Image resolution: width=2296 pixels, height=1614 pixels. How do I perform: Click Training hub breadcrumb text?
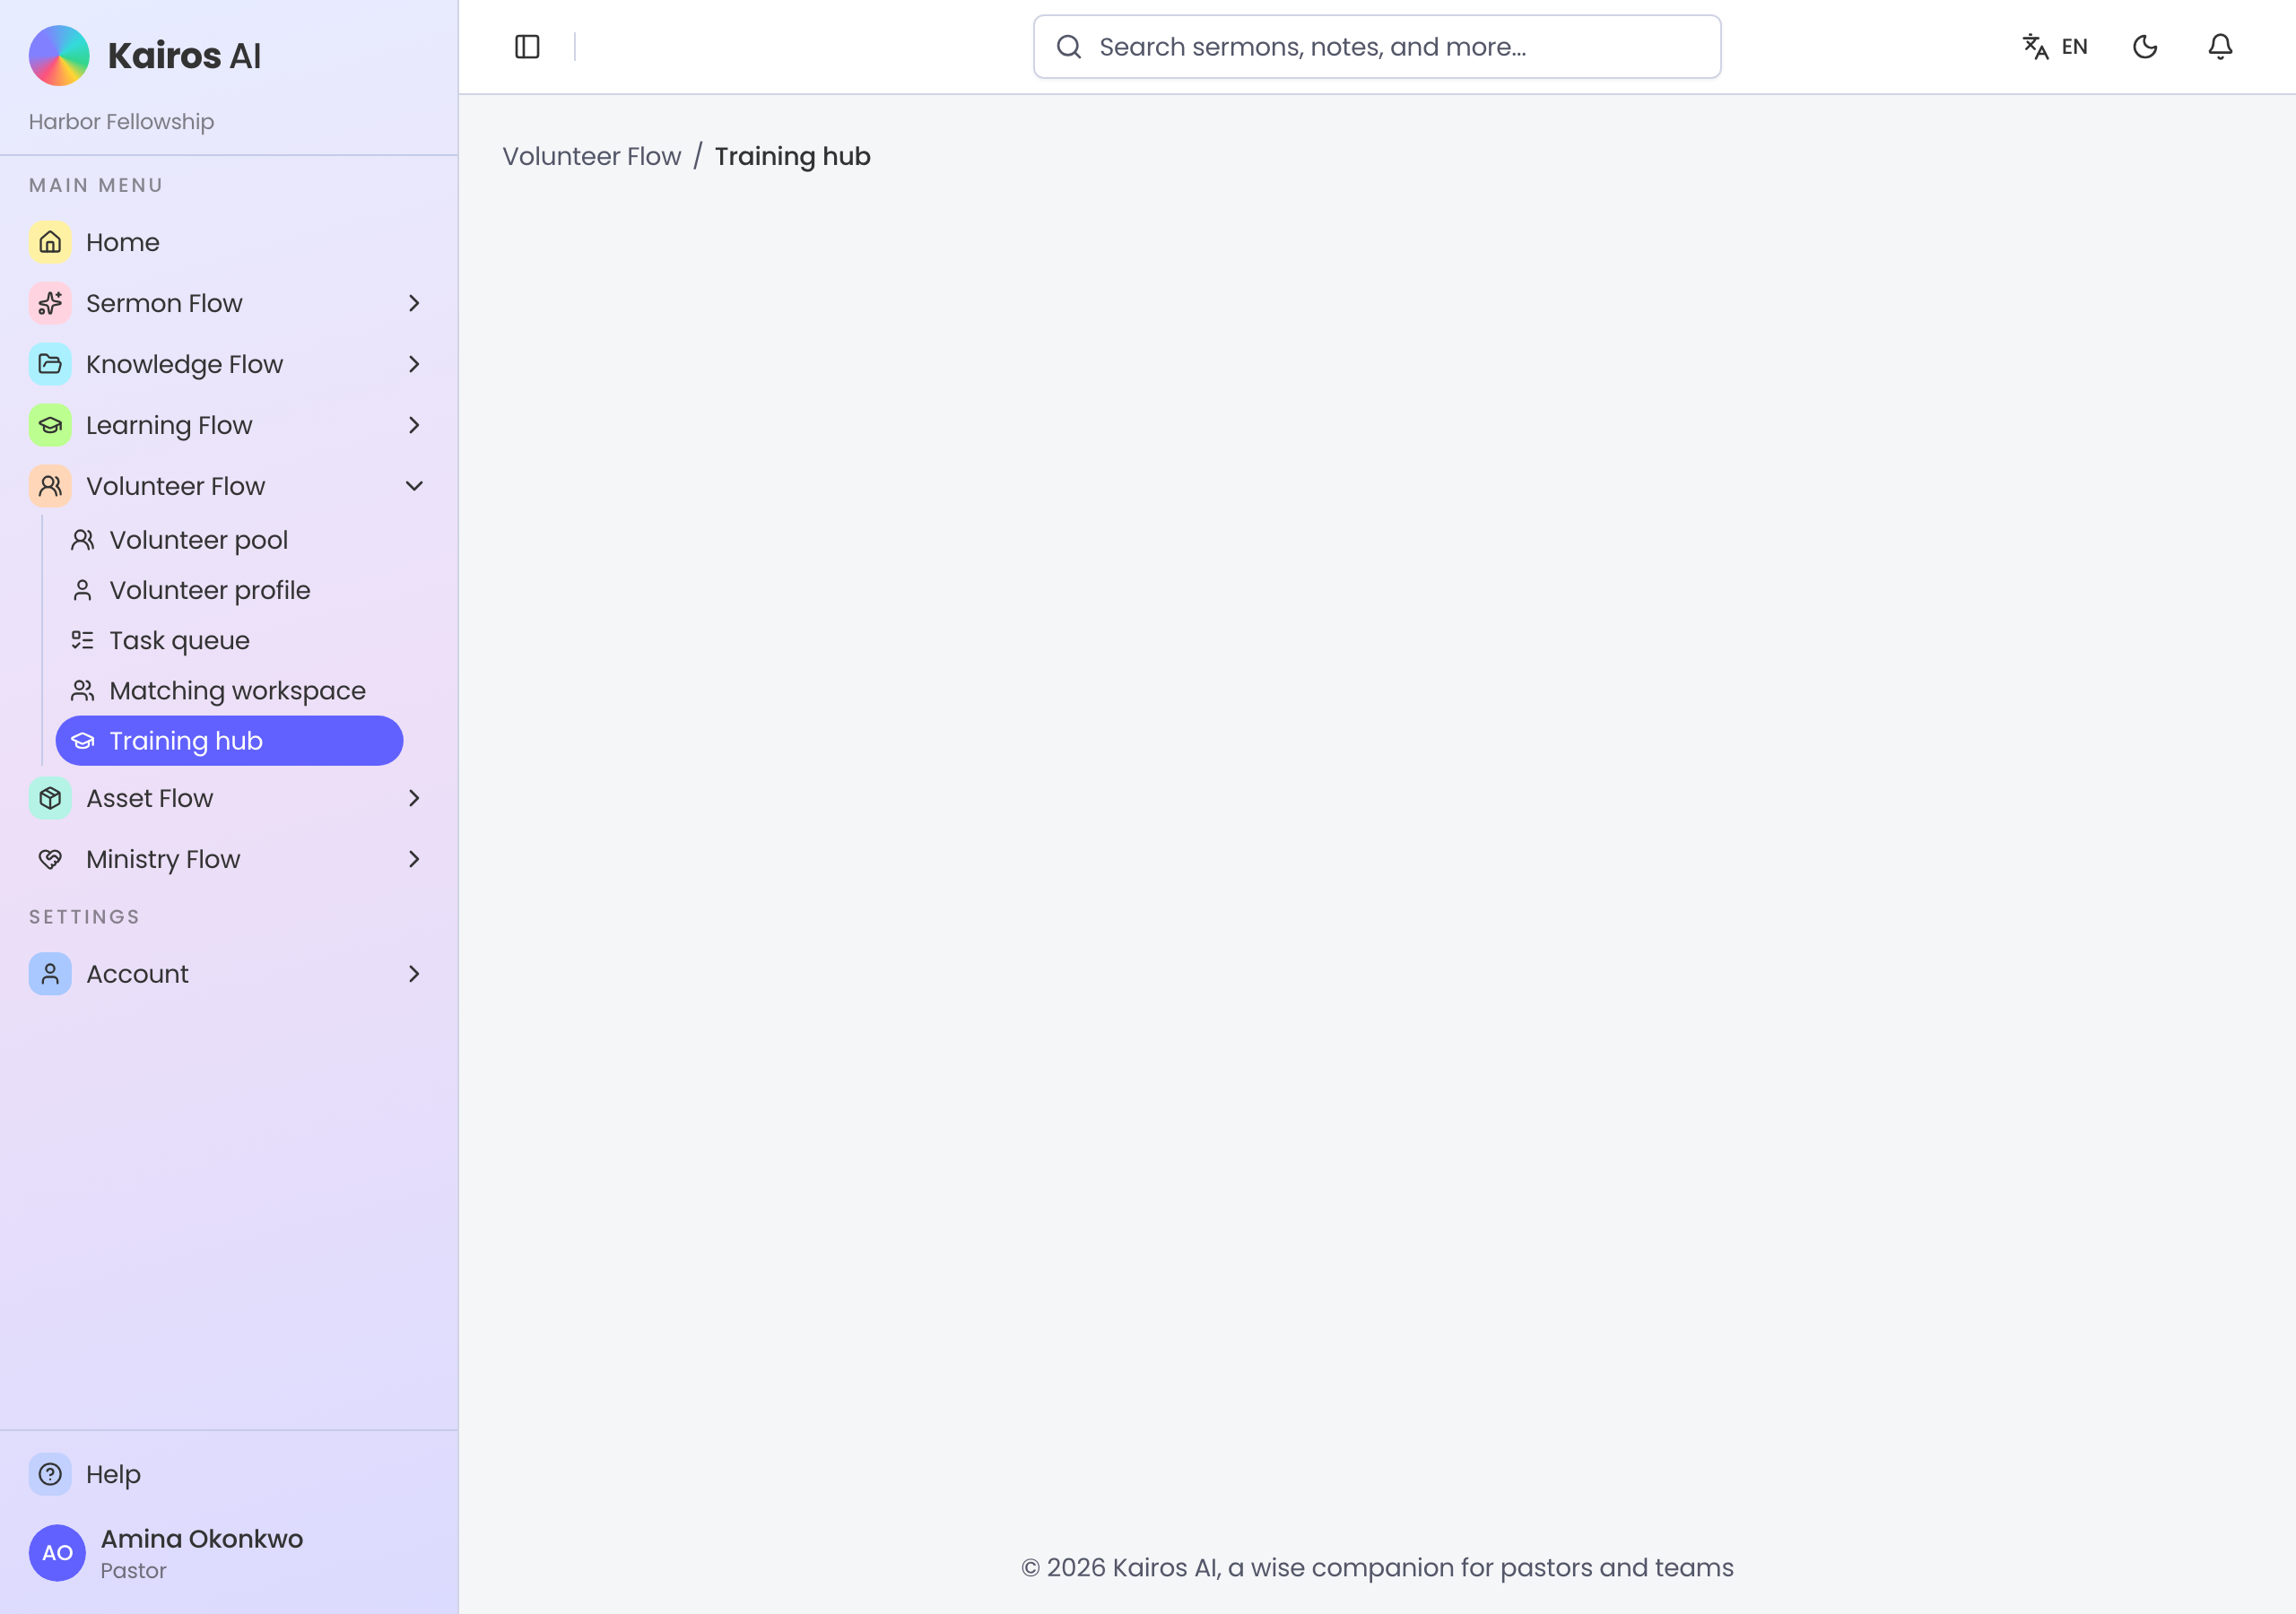click(x=792, y=157)
